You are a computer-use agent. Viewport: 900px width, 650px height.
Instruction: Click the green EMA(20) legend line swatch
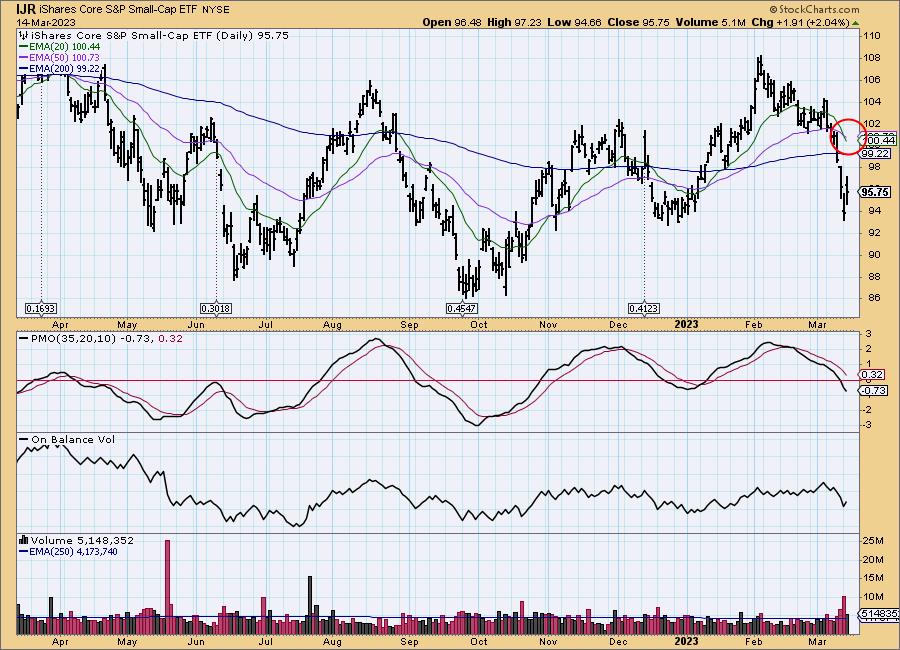coord(24,47)
